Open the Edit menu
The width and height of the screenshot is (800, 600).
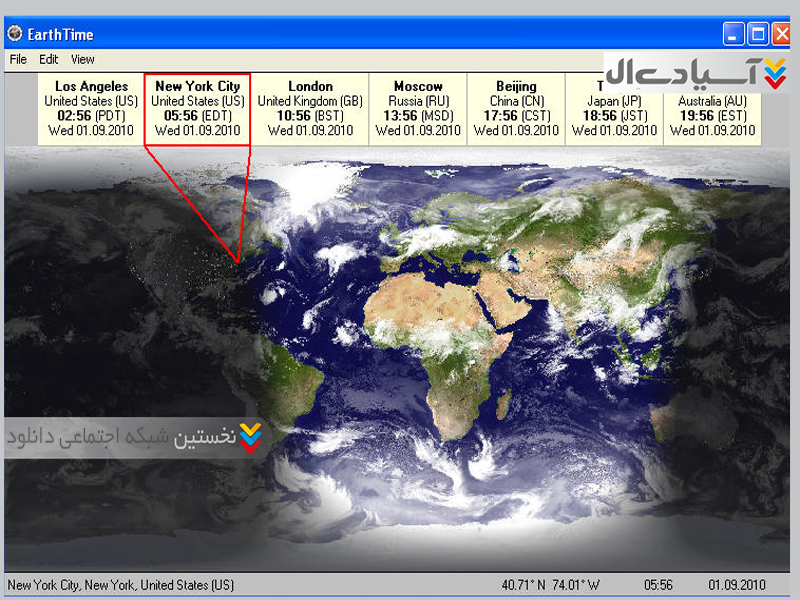click(x=48, y=60)
